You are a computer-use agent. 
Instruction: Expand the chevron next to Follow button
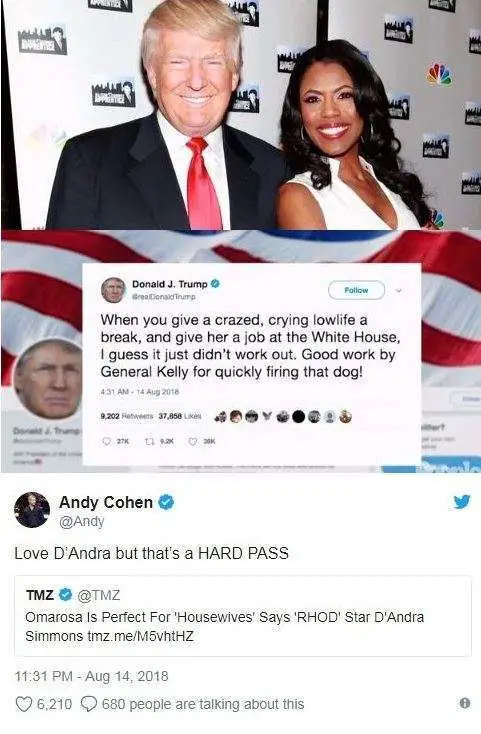click(399, 290)
